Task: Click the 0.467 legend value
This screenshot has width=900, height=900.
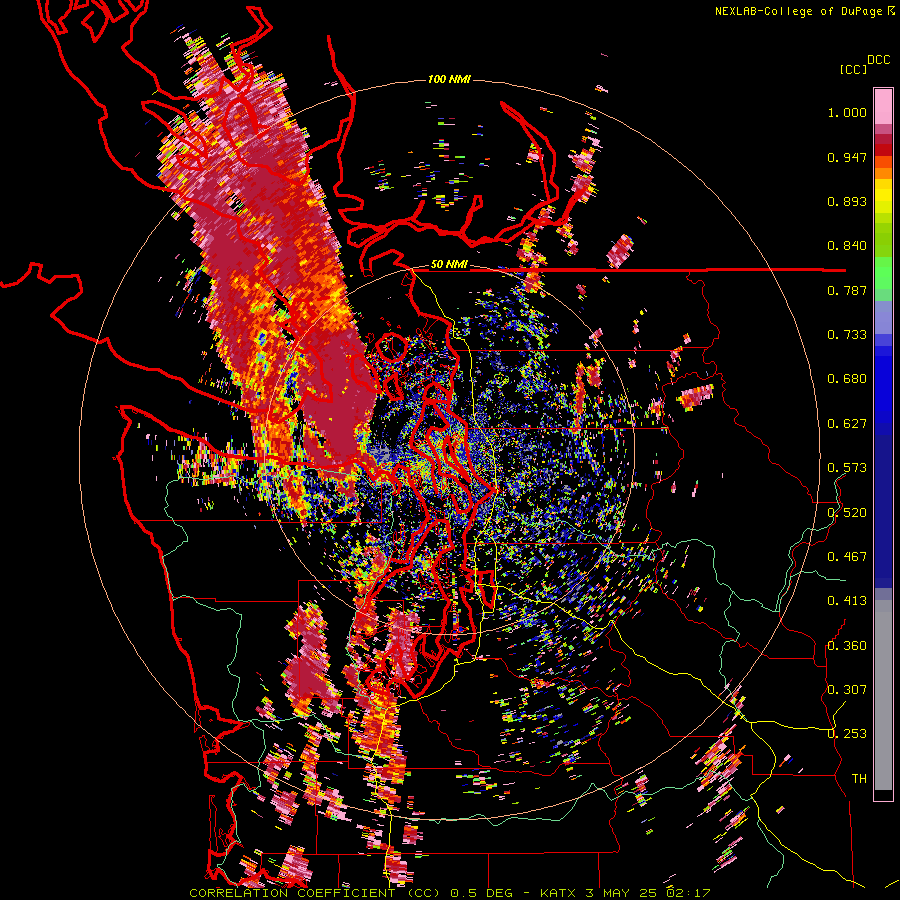Action: (x=847, y=557)
